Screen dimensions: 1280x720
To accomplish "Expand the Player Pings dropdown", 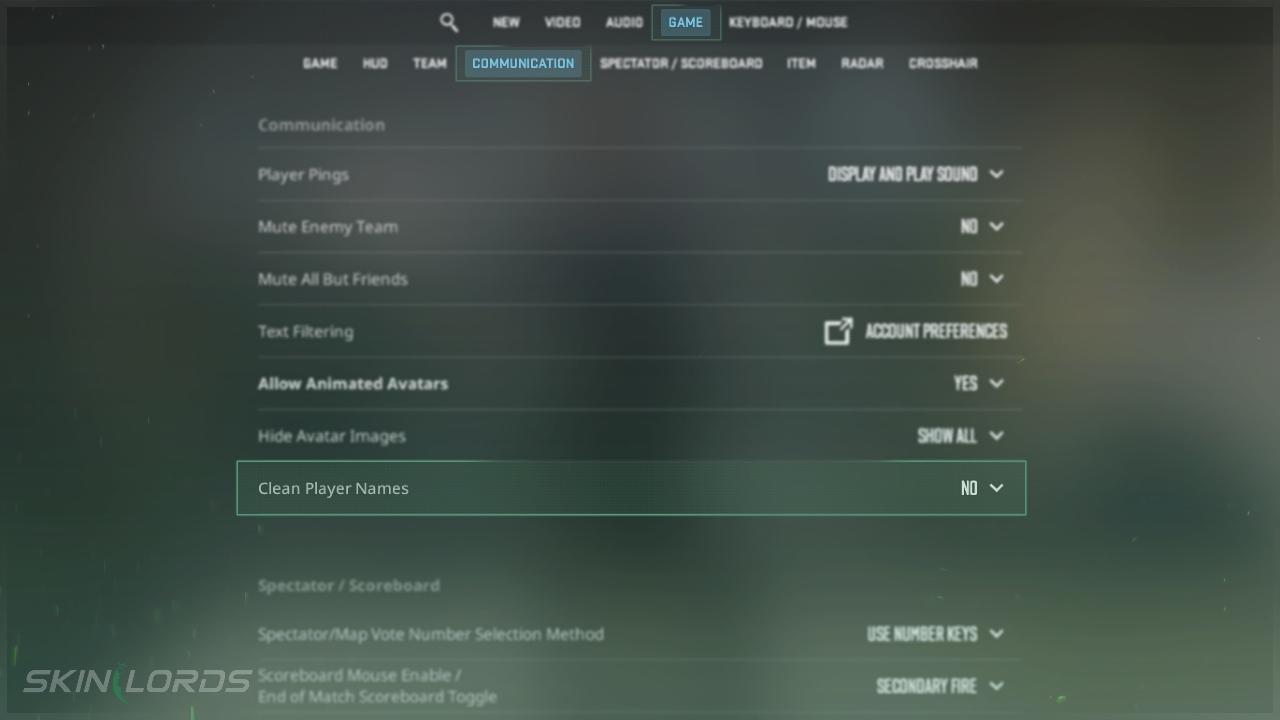I will (915, 174).
